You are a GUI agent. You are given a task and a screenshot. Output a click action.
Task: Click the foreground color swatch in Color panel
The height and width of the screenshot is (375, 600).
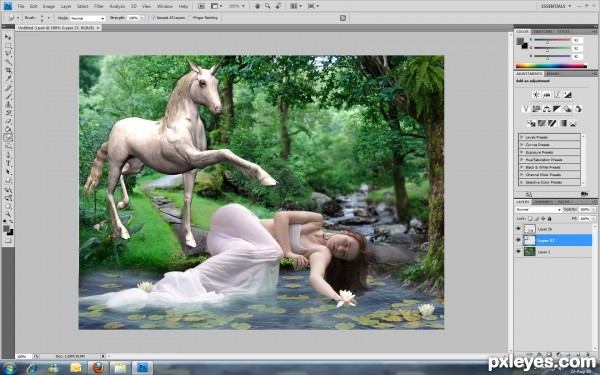coord(520,41)
